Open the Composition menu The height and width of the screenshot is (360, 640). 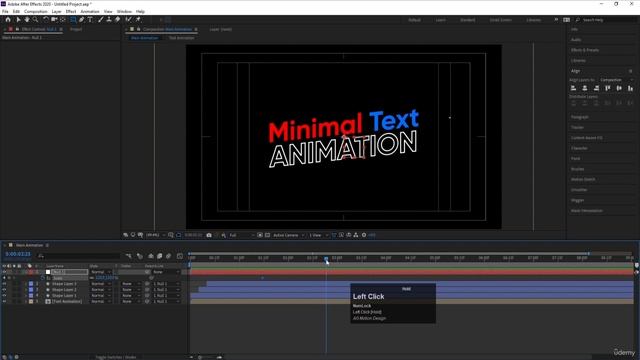coord(36,11)
